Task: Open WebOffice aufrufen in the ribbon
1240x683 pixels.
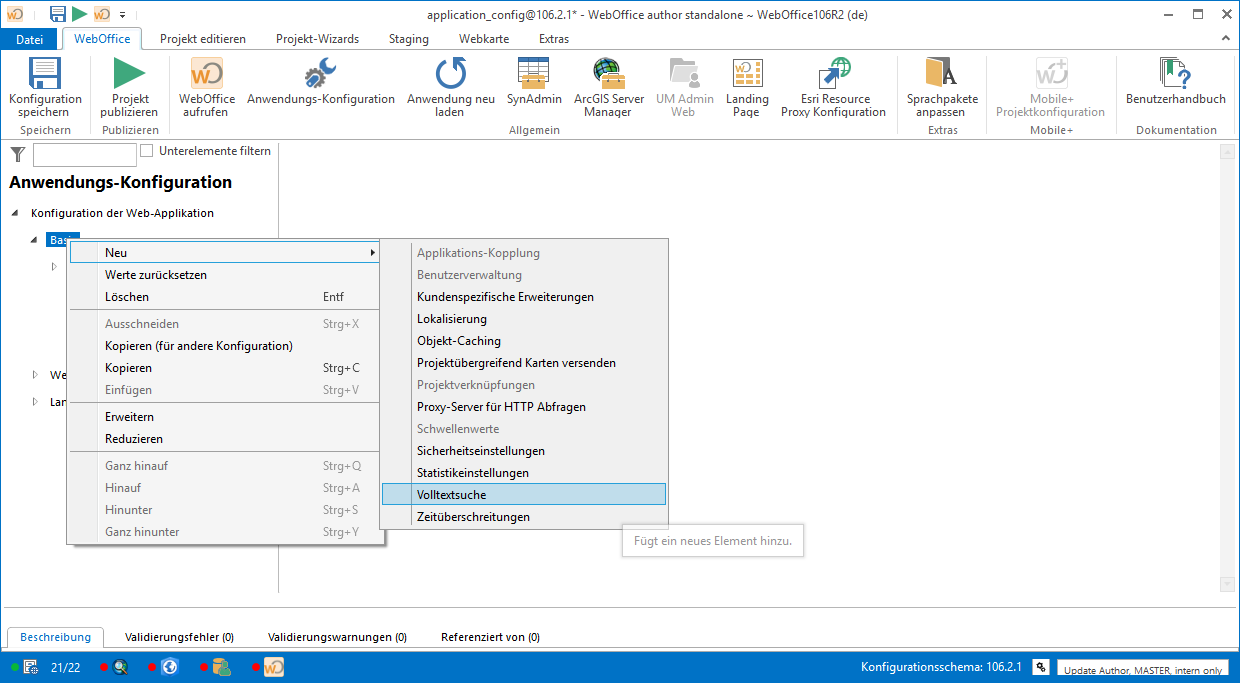Action: 207,74
